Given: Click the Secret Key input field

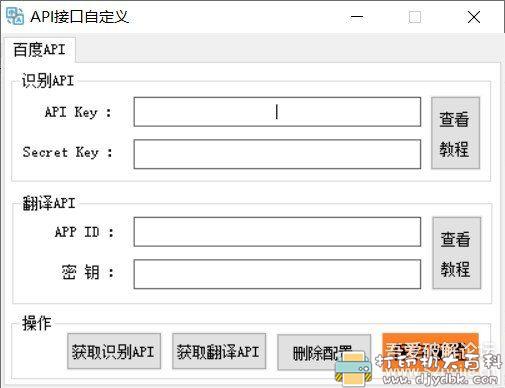Looking at the screenshot, I should point(277,154).
